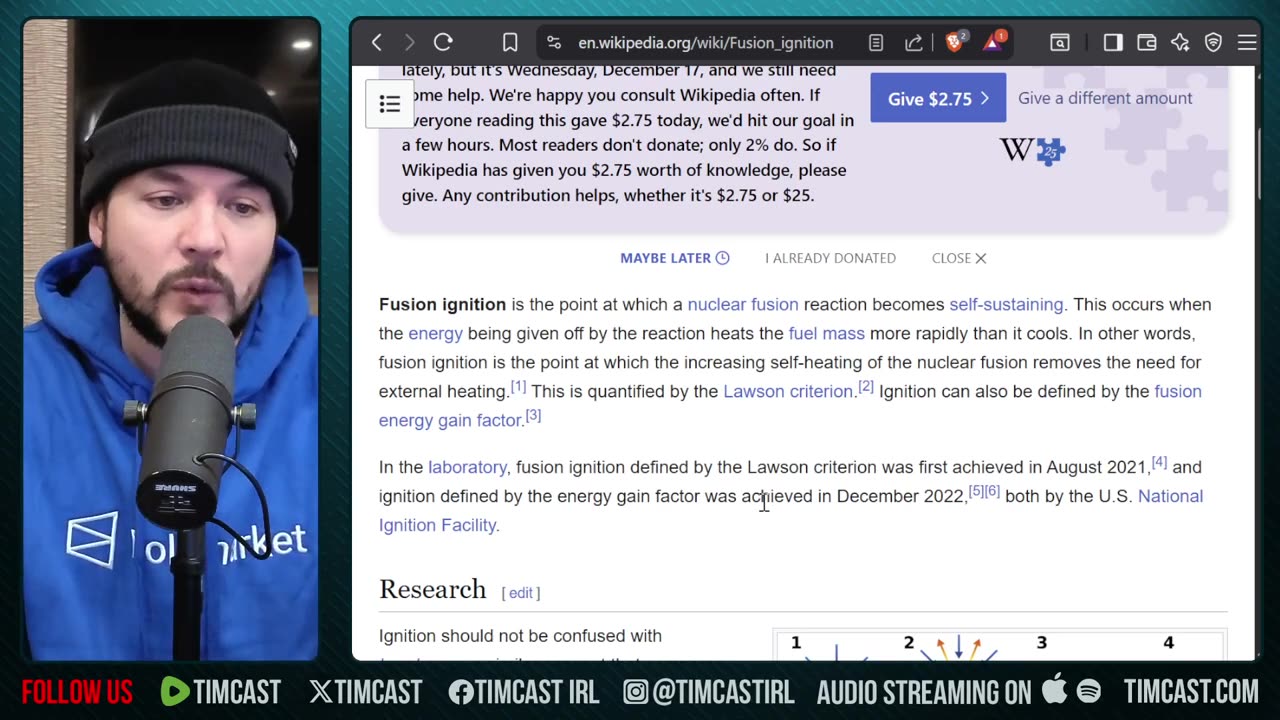1280x720 pixels.
Task: Click the Apple podcast icon in overlay
Action: coord(1054,690)
